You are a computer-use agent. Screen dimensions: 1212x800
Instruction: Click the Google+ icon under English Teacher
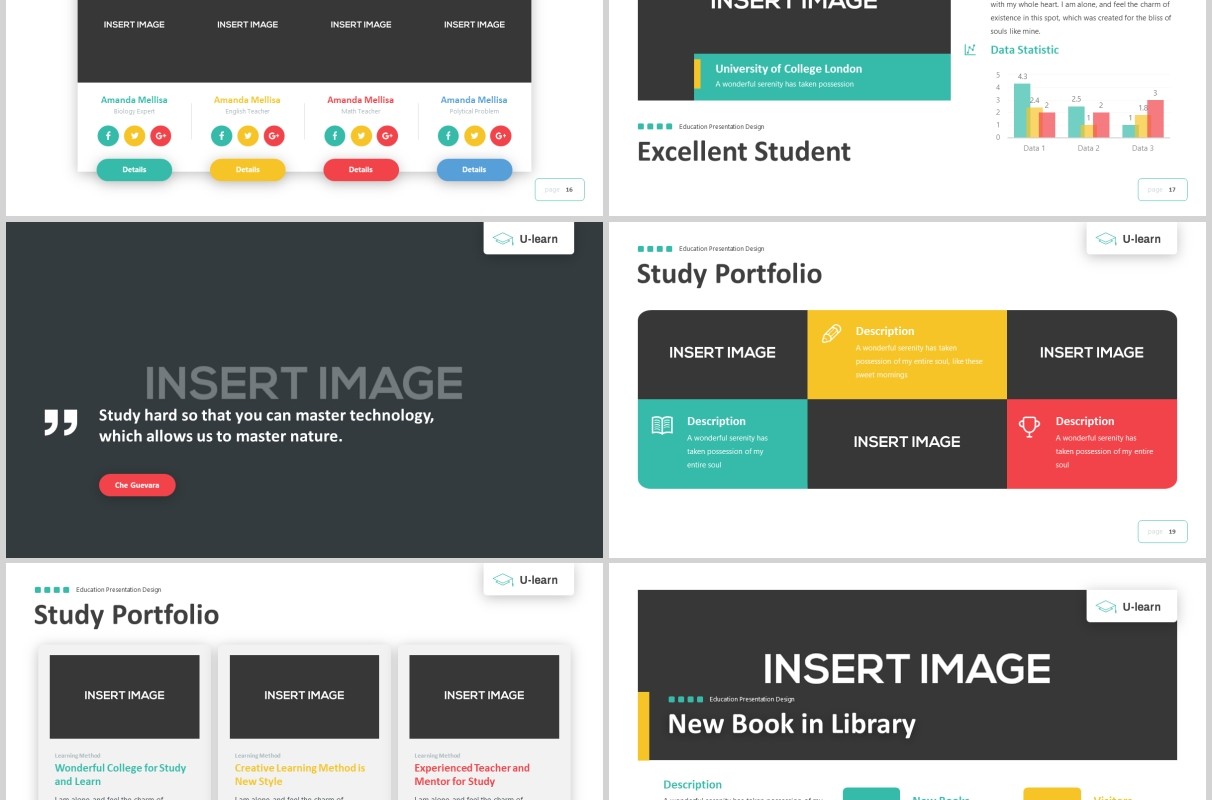[274, 136]
